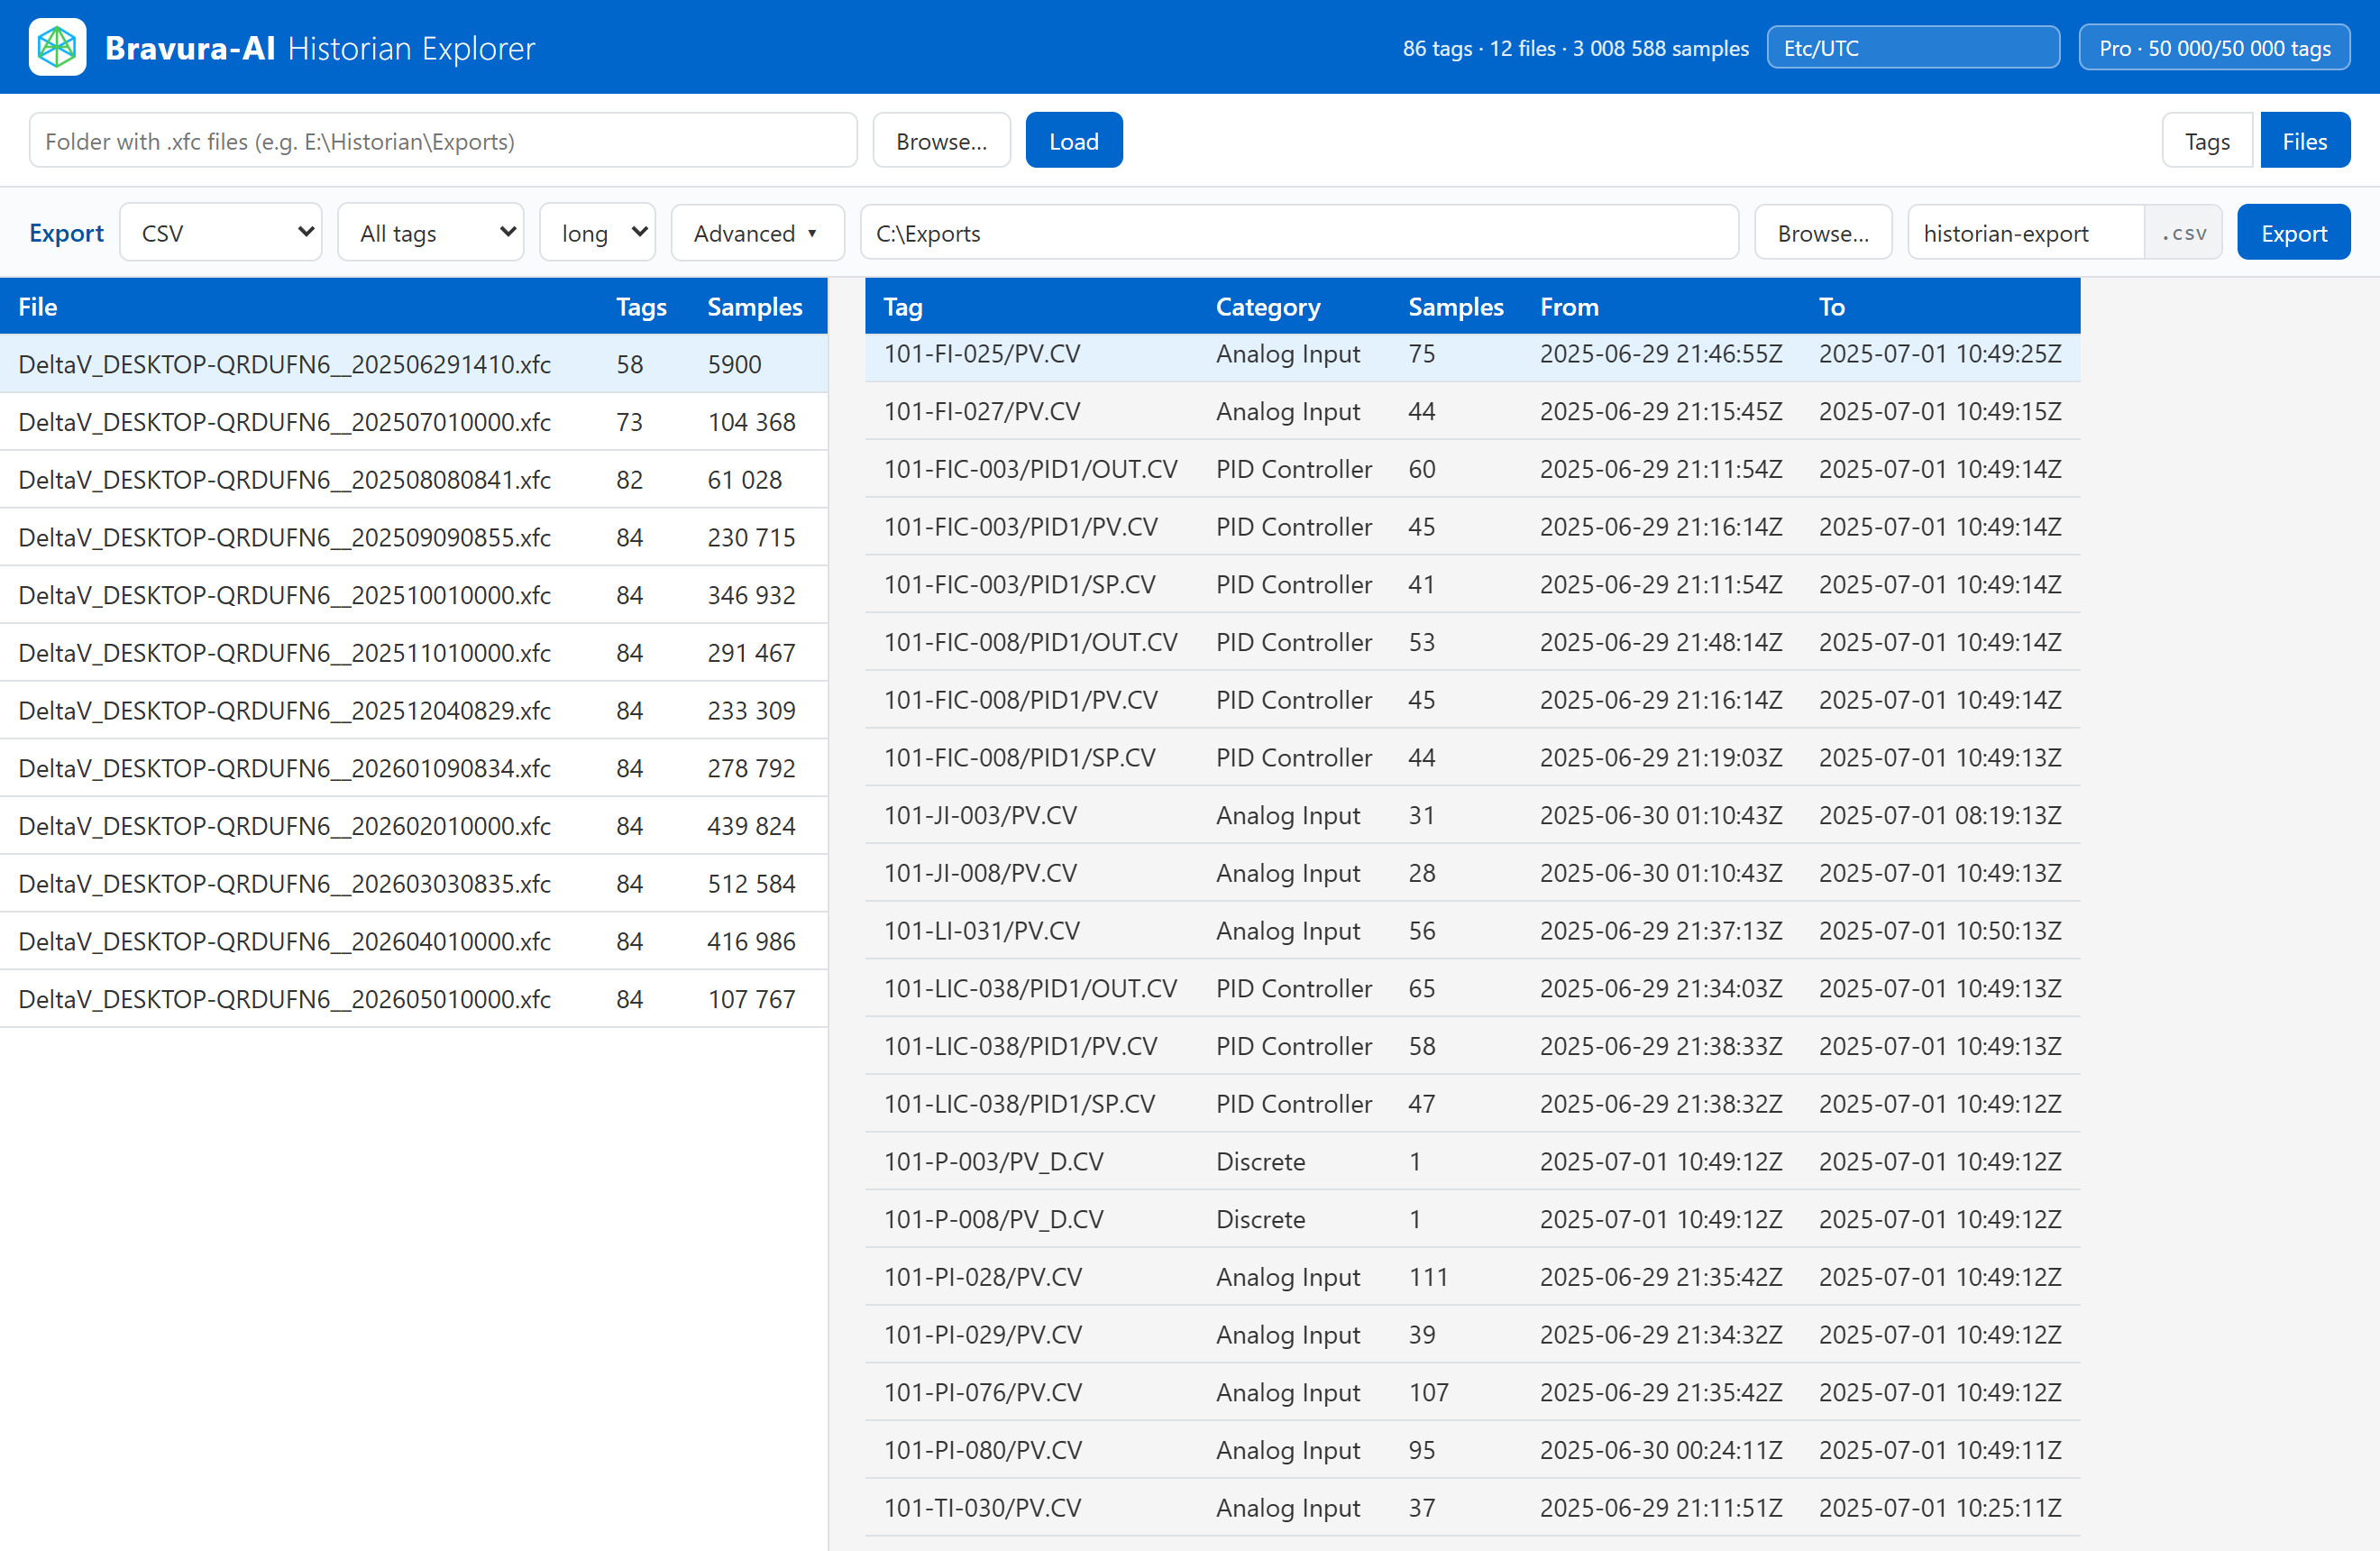Select tag row 101-FIC-008/PID1/SP.CV

pyautogui.click(x=1472, y=758)
